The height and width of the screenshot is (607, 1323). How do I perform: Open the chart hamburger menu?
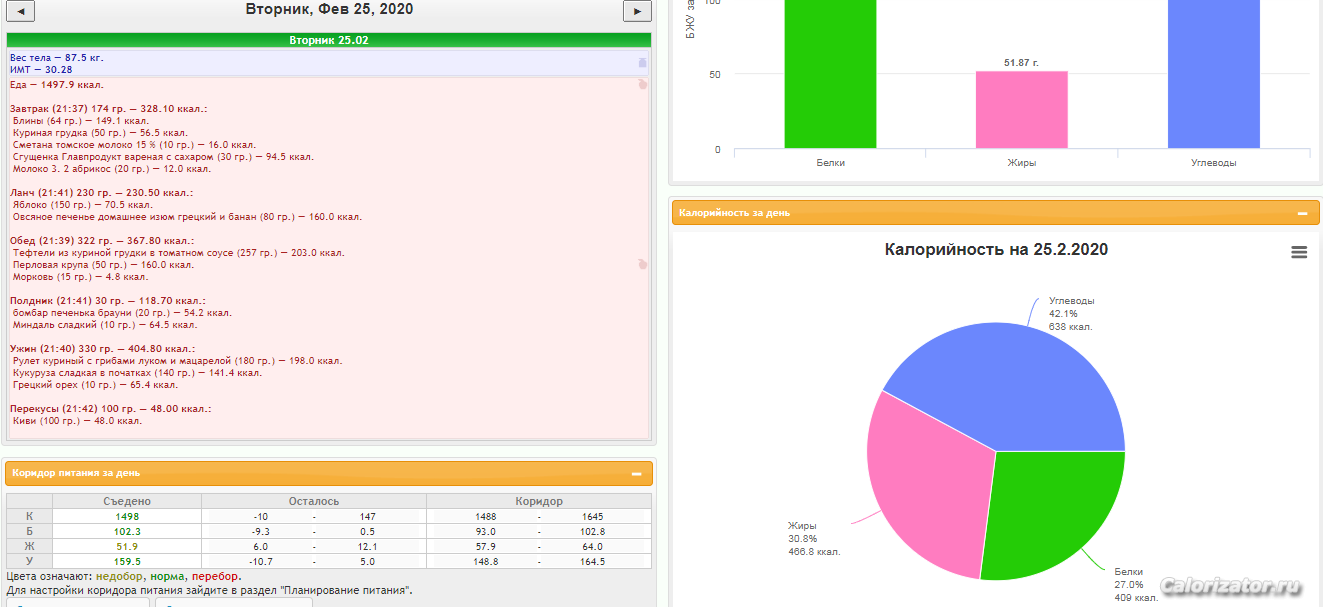click(x=1299, y=253)
